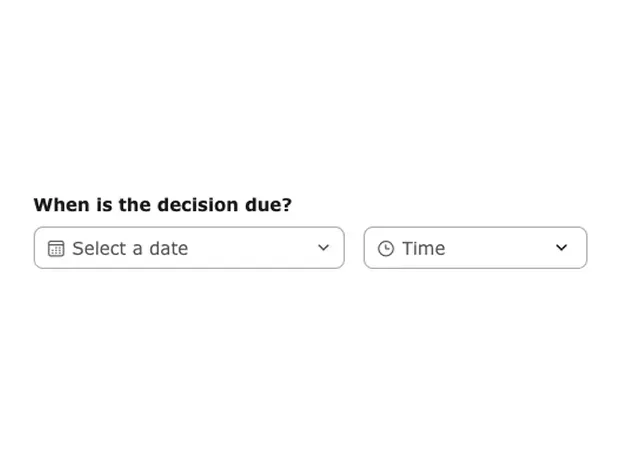Open the Time dropdown

[475, 248]
